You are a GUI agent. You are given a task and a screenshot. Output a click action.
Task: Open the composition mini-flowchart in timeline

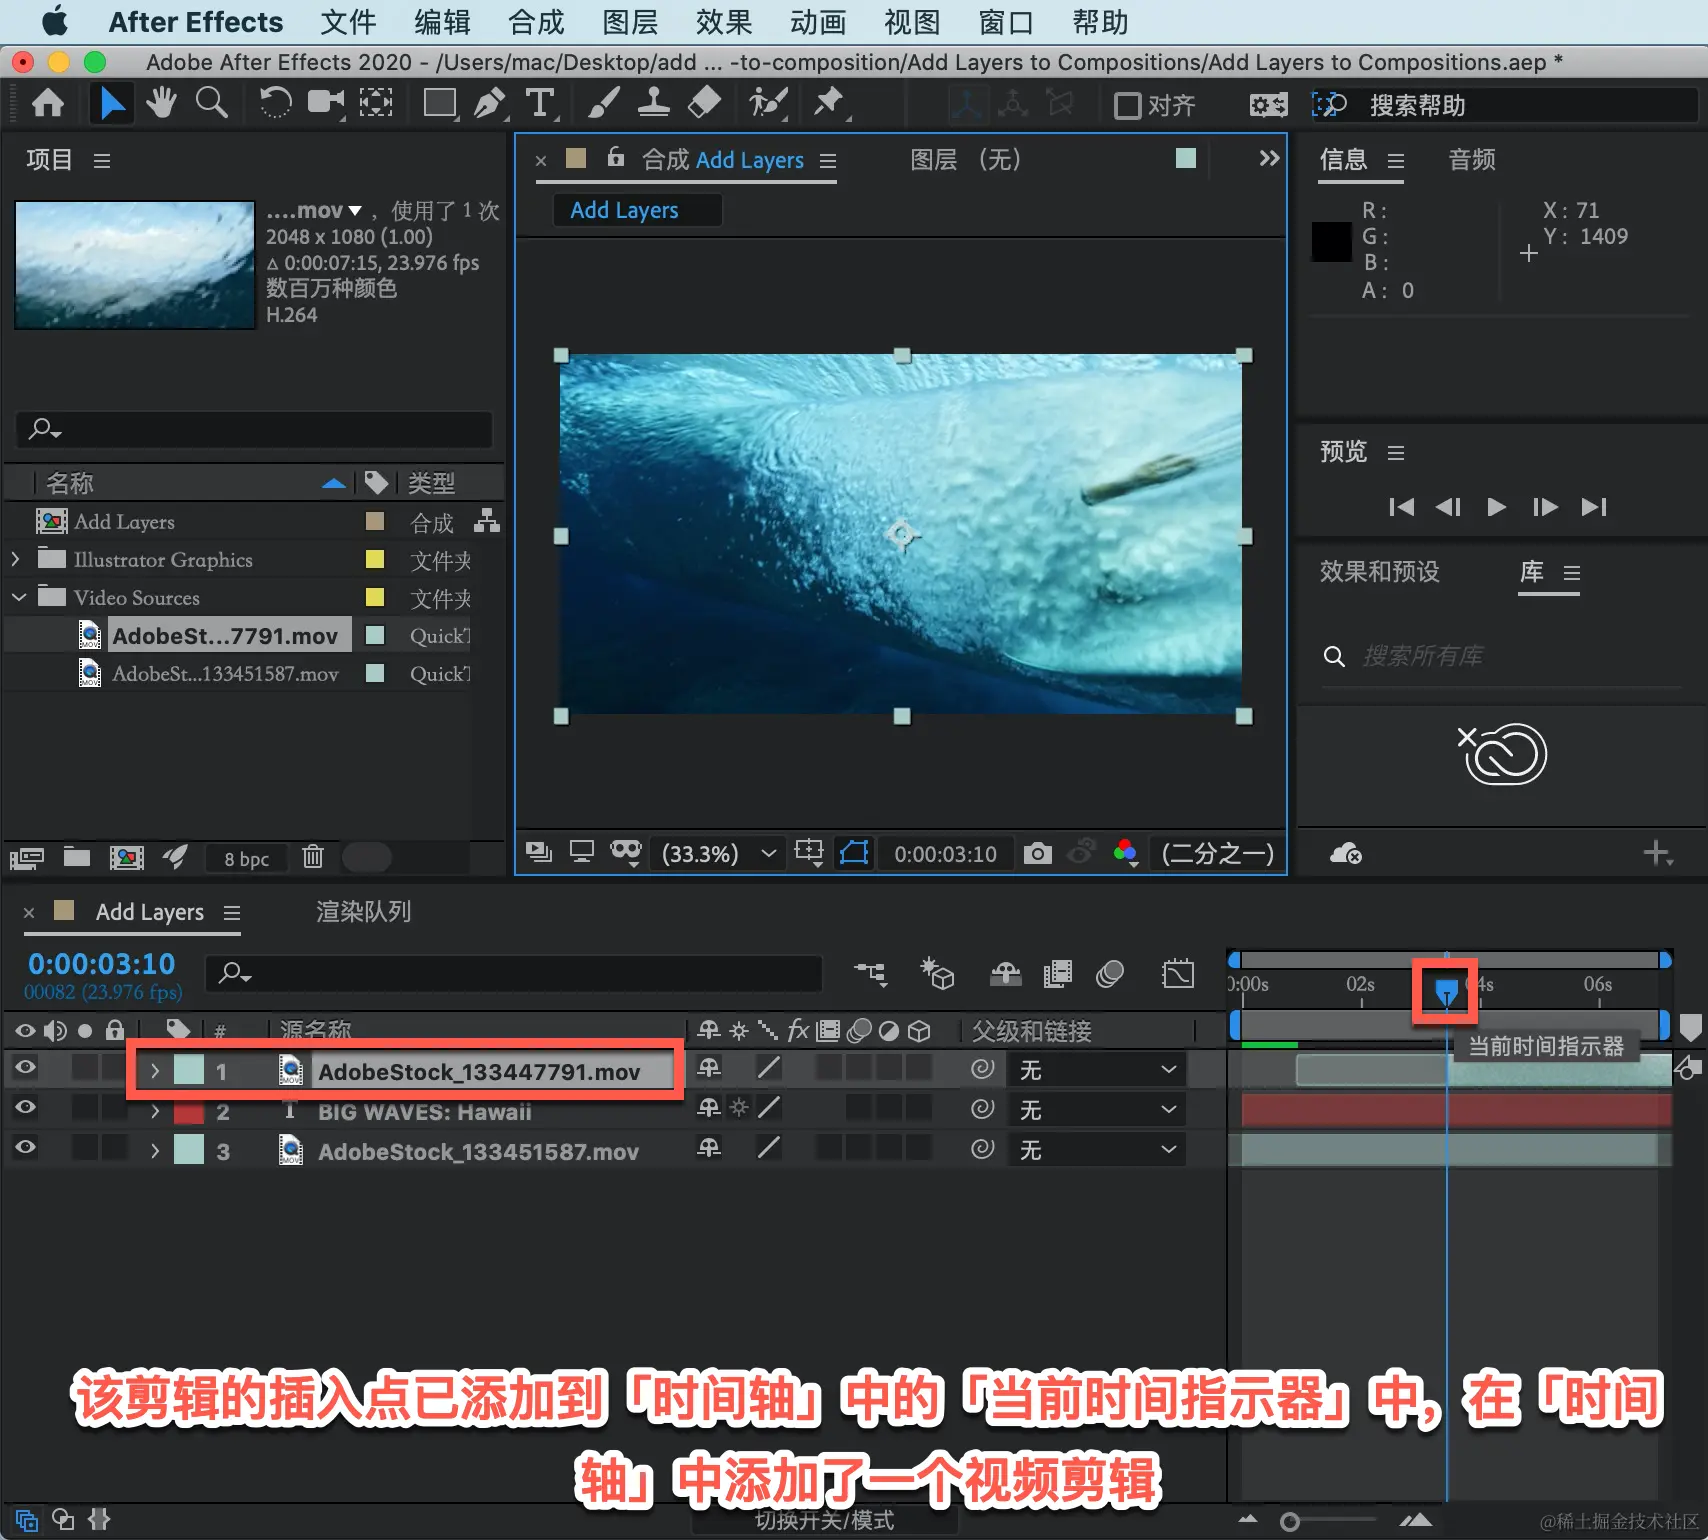click(870, 973)
